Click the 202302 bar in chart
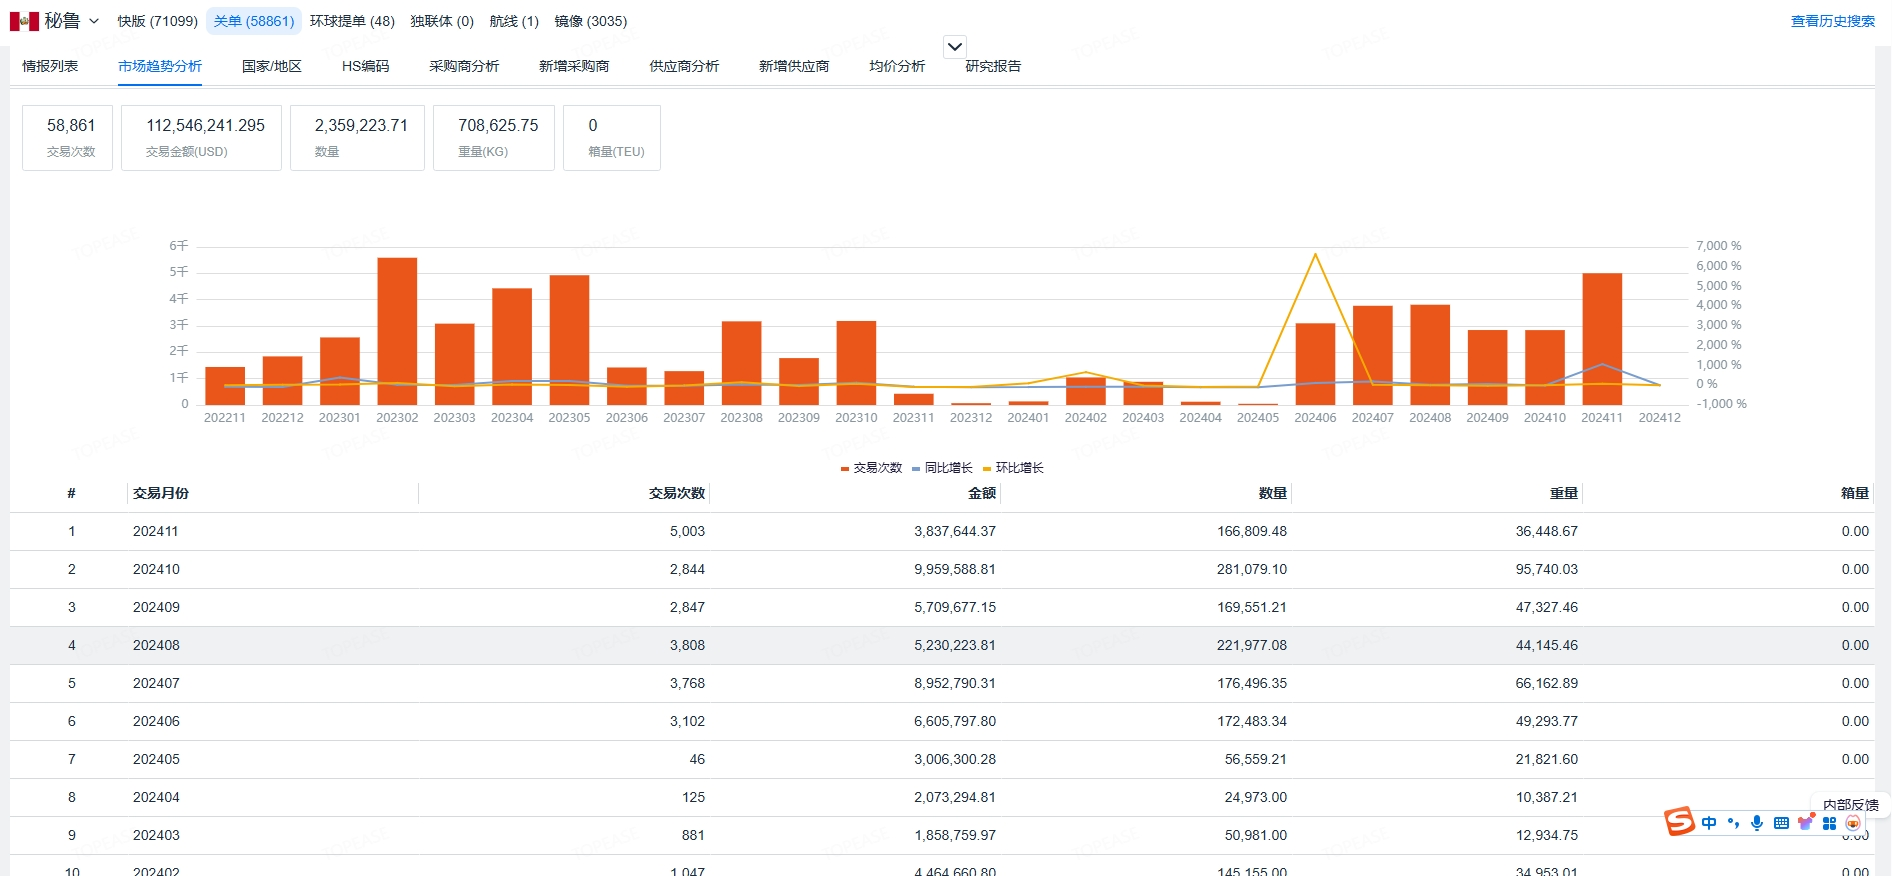1892x876 pixels. click(397, 331)
